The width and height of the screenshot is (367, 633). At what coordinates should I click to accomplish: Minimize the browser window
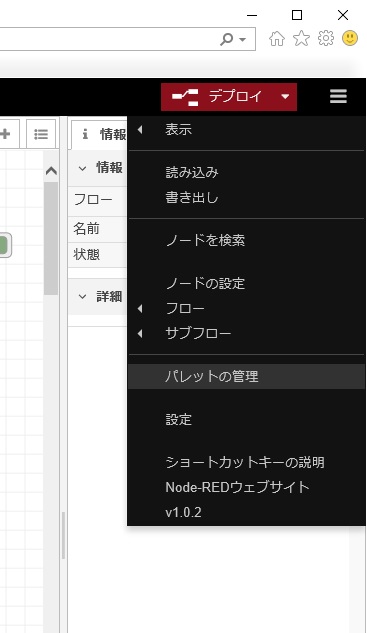point(252,15)
